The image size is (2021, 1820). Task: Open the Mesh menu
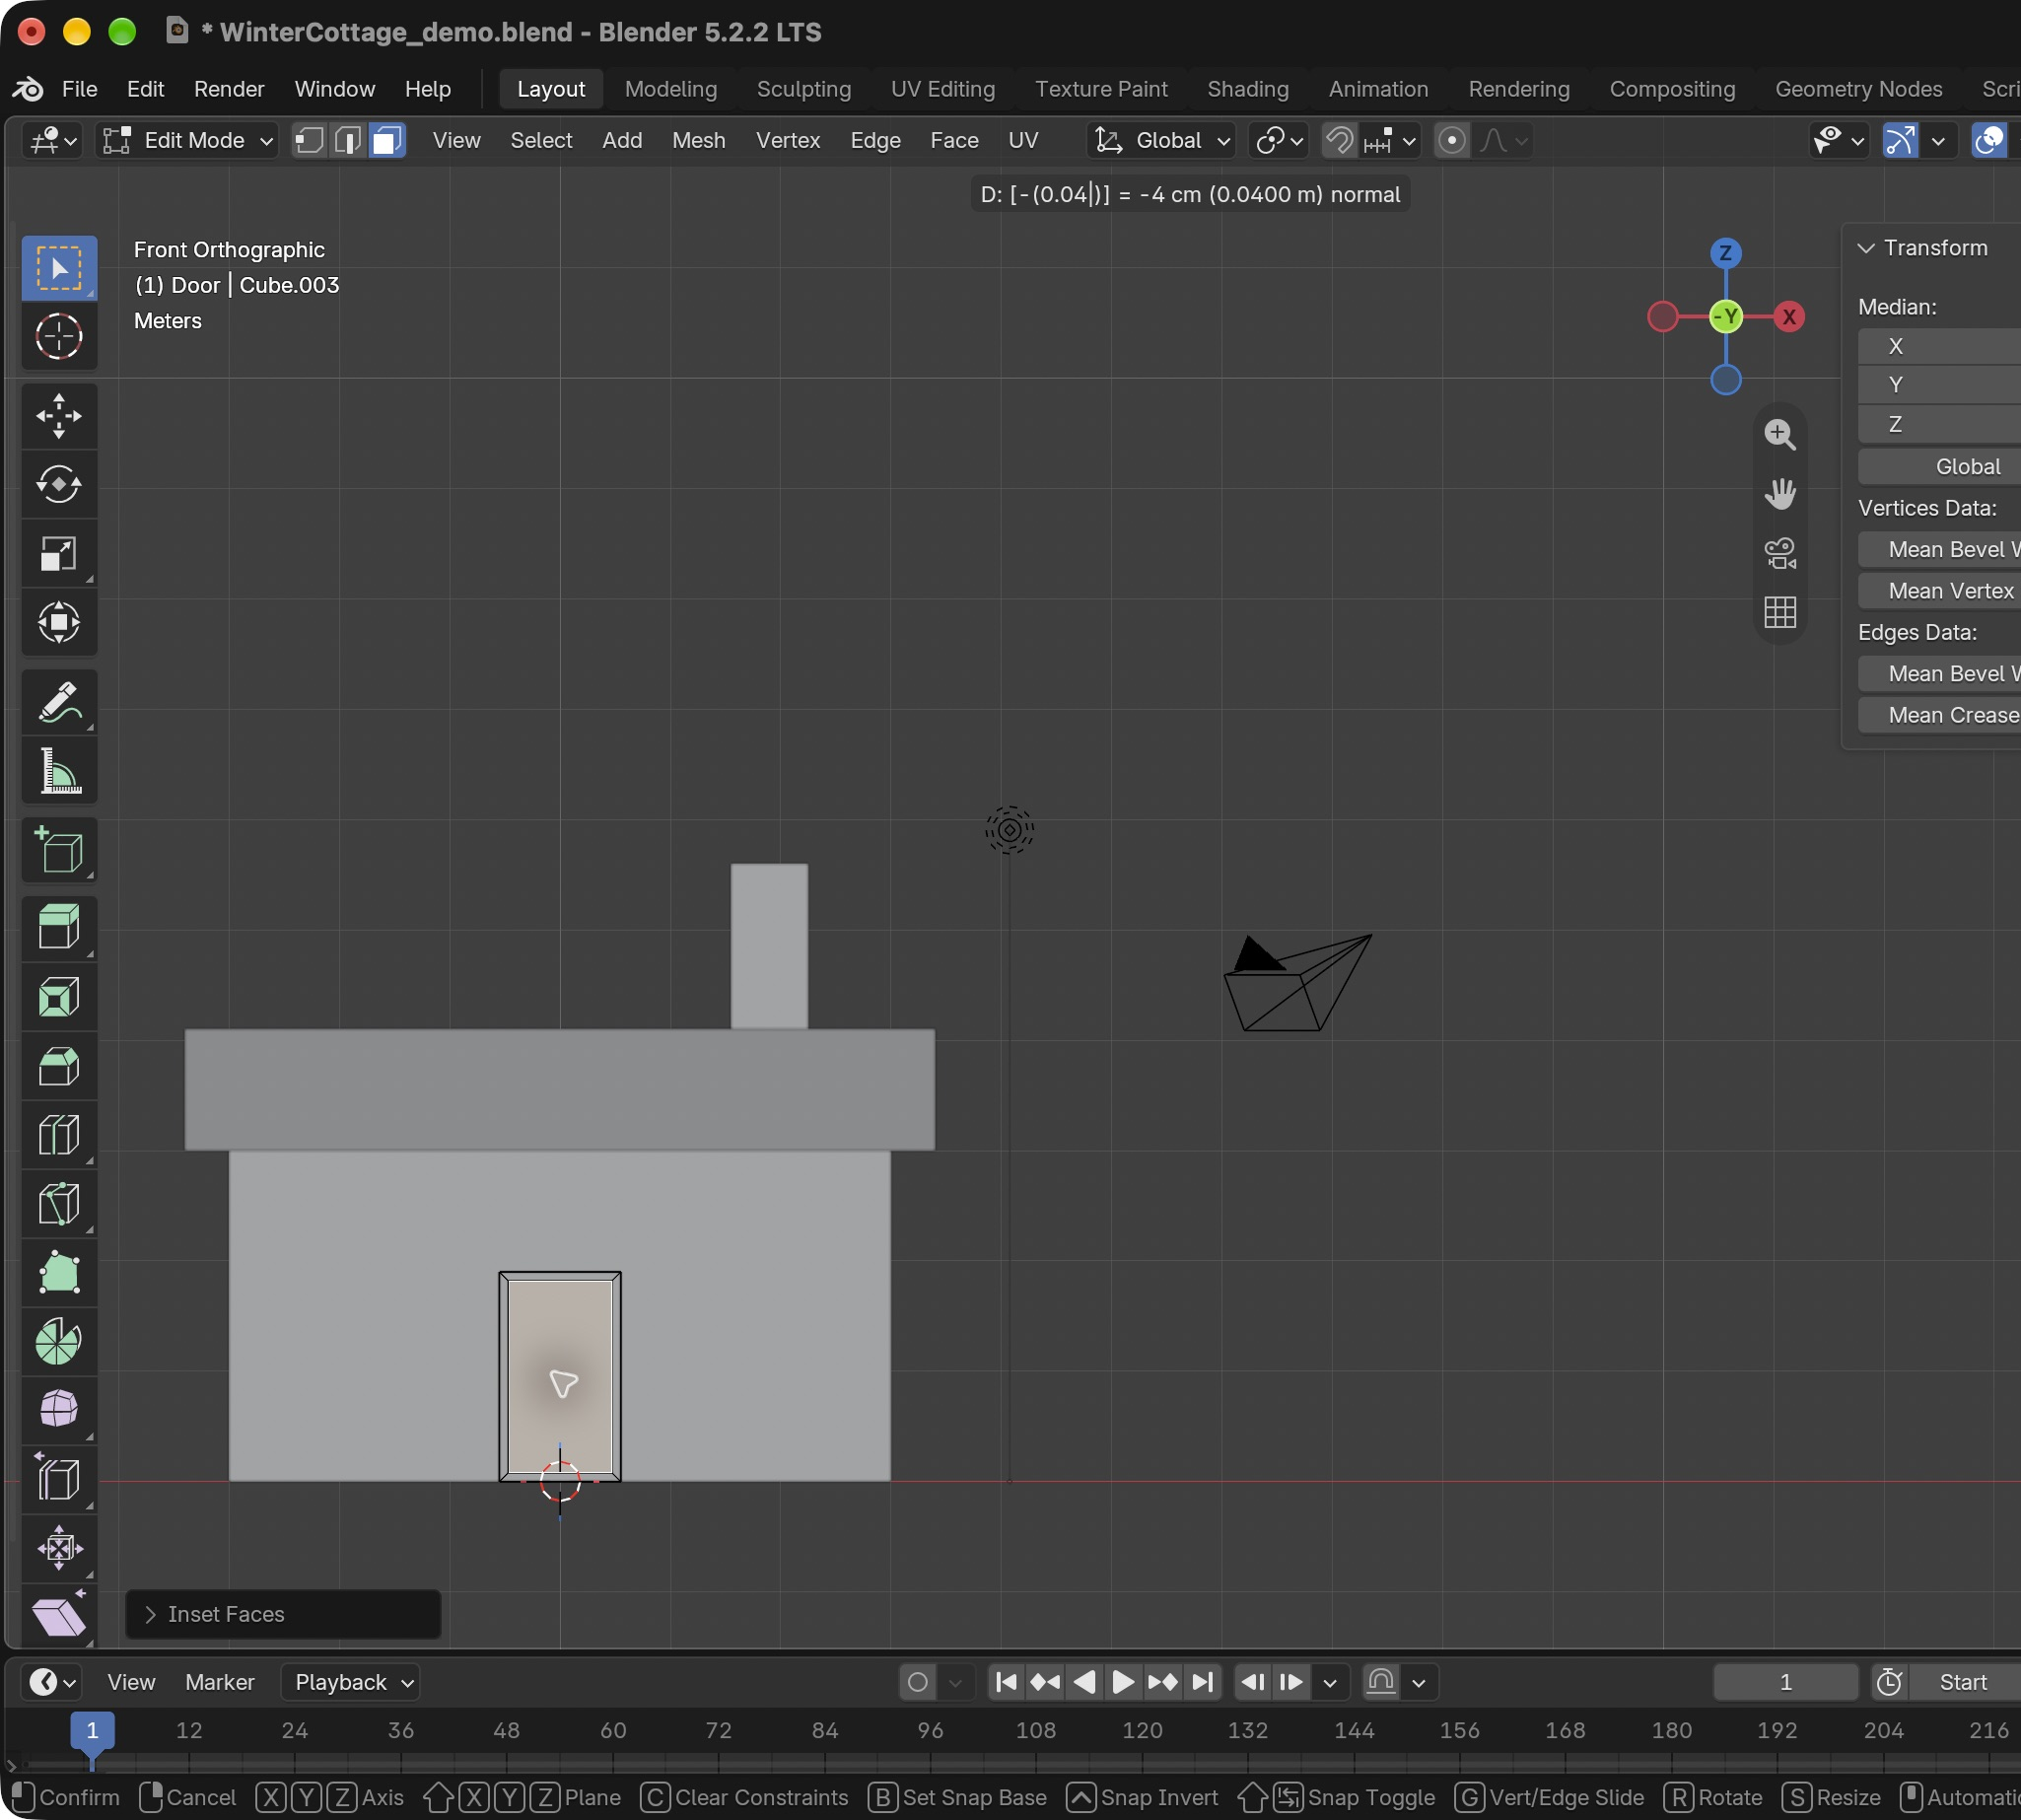click(x=699, y=141)
